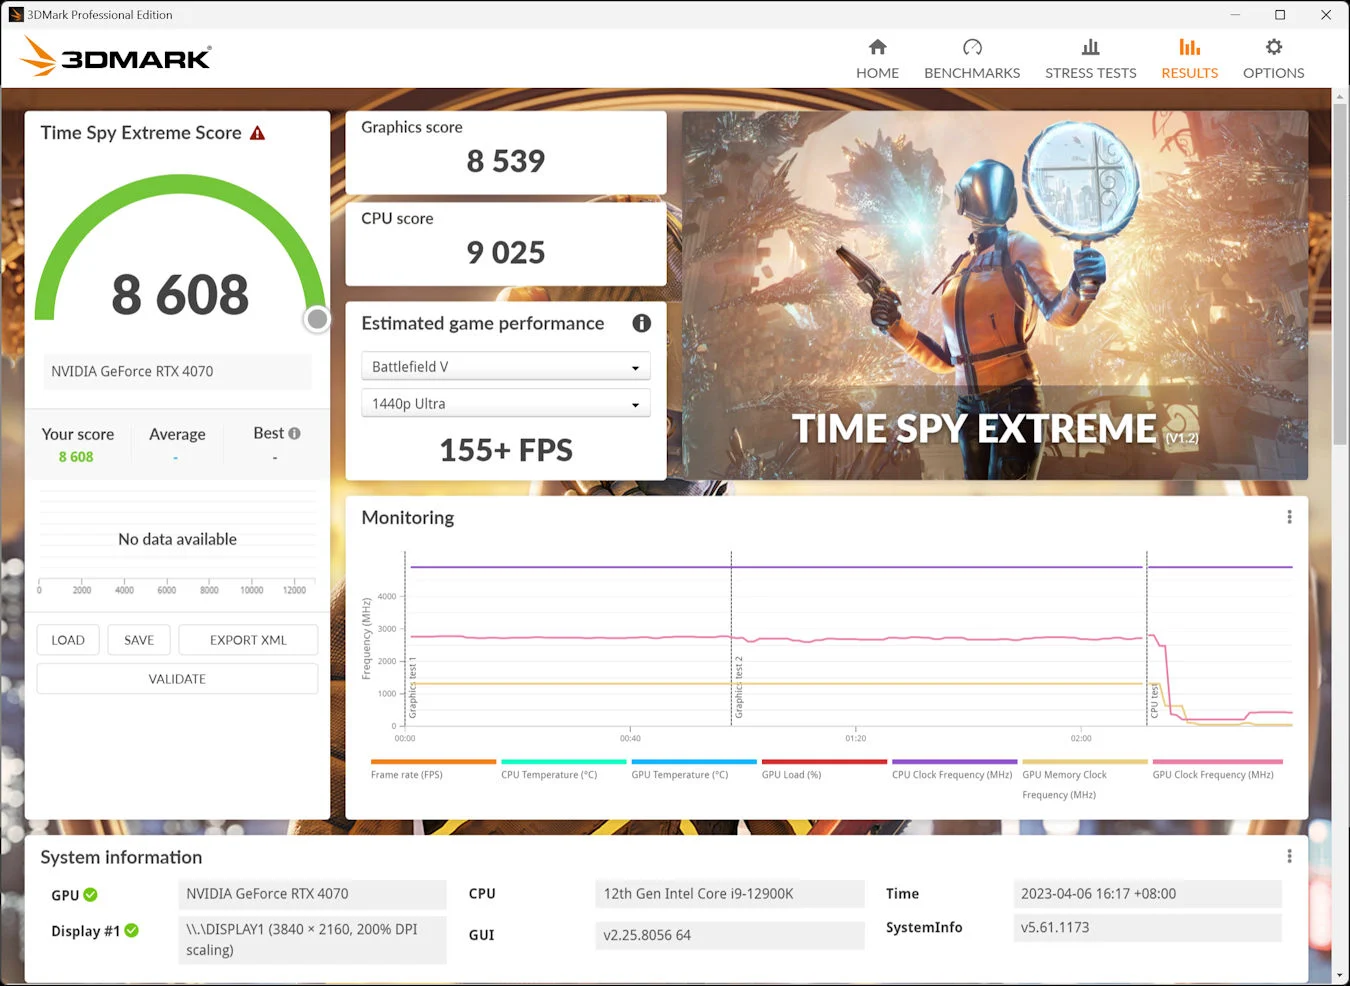Click the CPU test marker in chart
1350x986 pixels.
point(1154,701)
